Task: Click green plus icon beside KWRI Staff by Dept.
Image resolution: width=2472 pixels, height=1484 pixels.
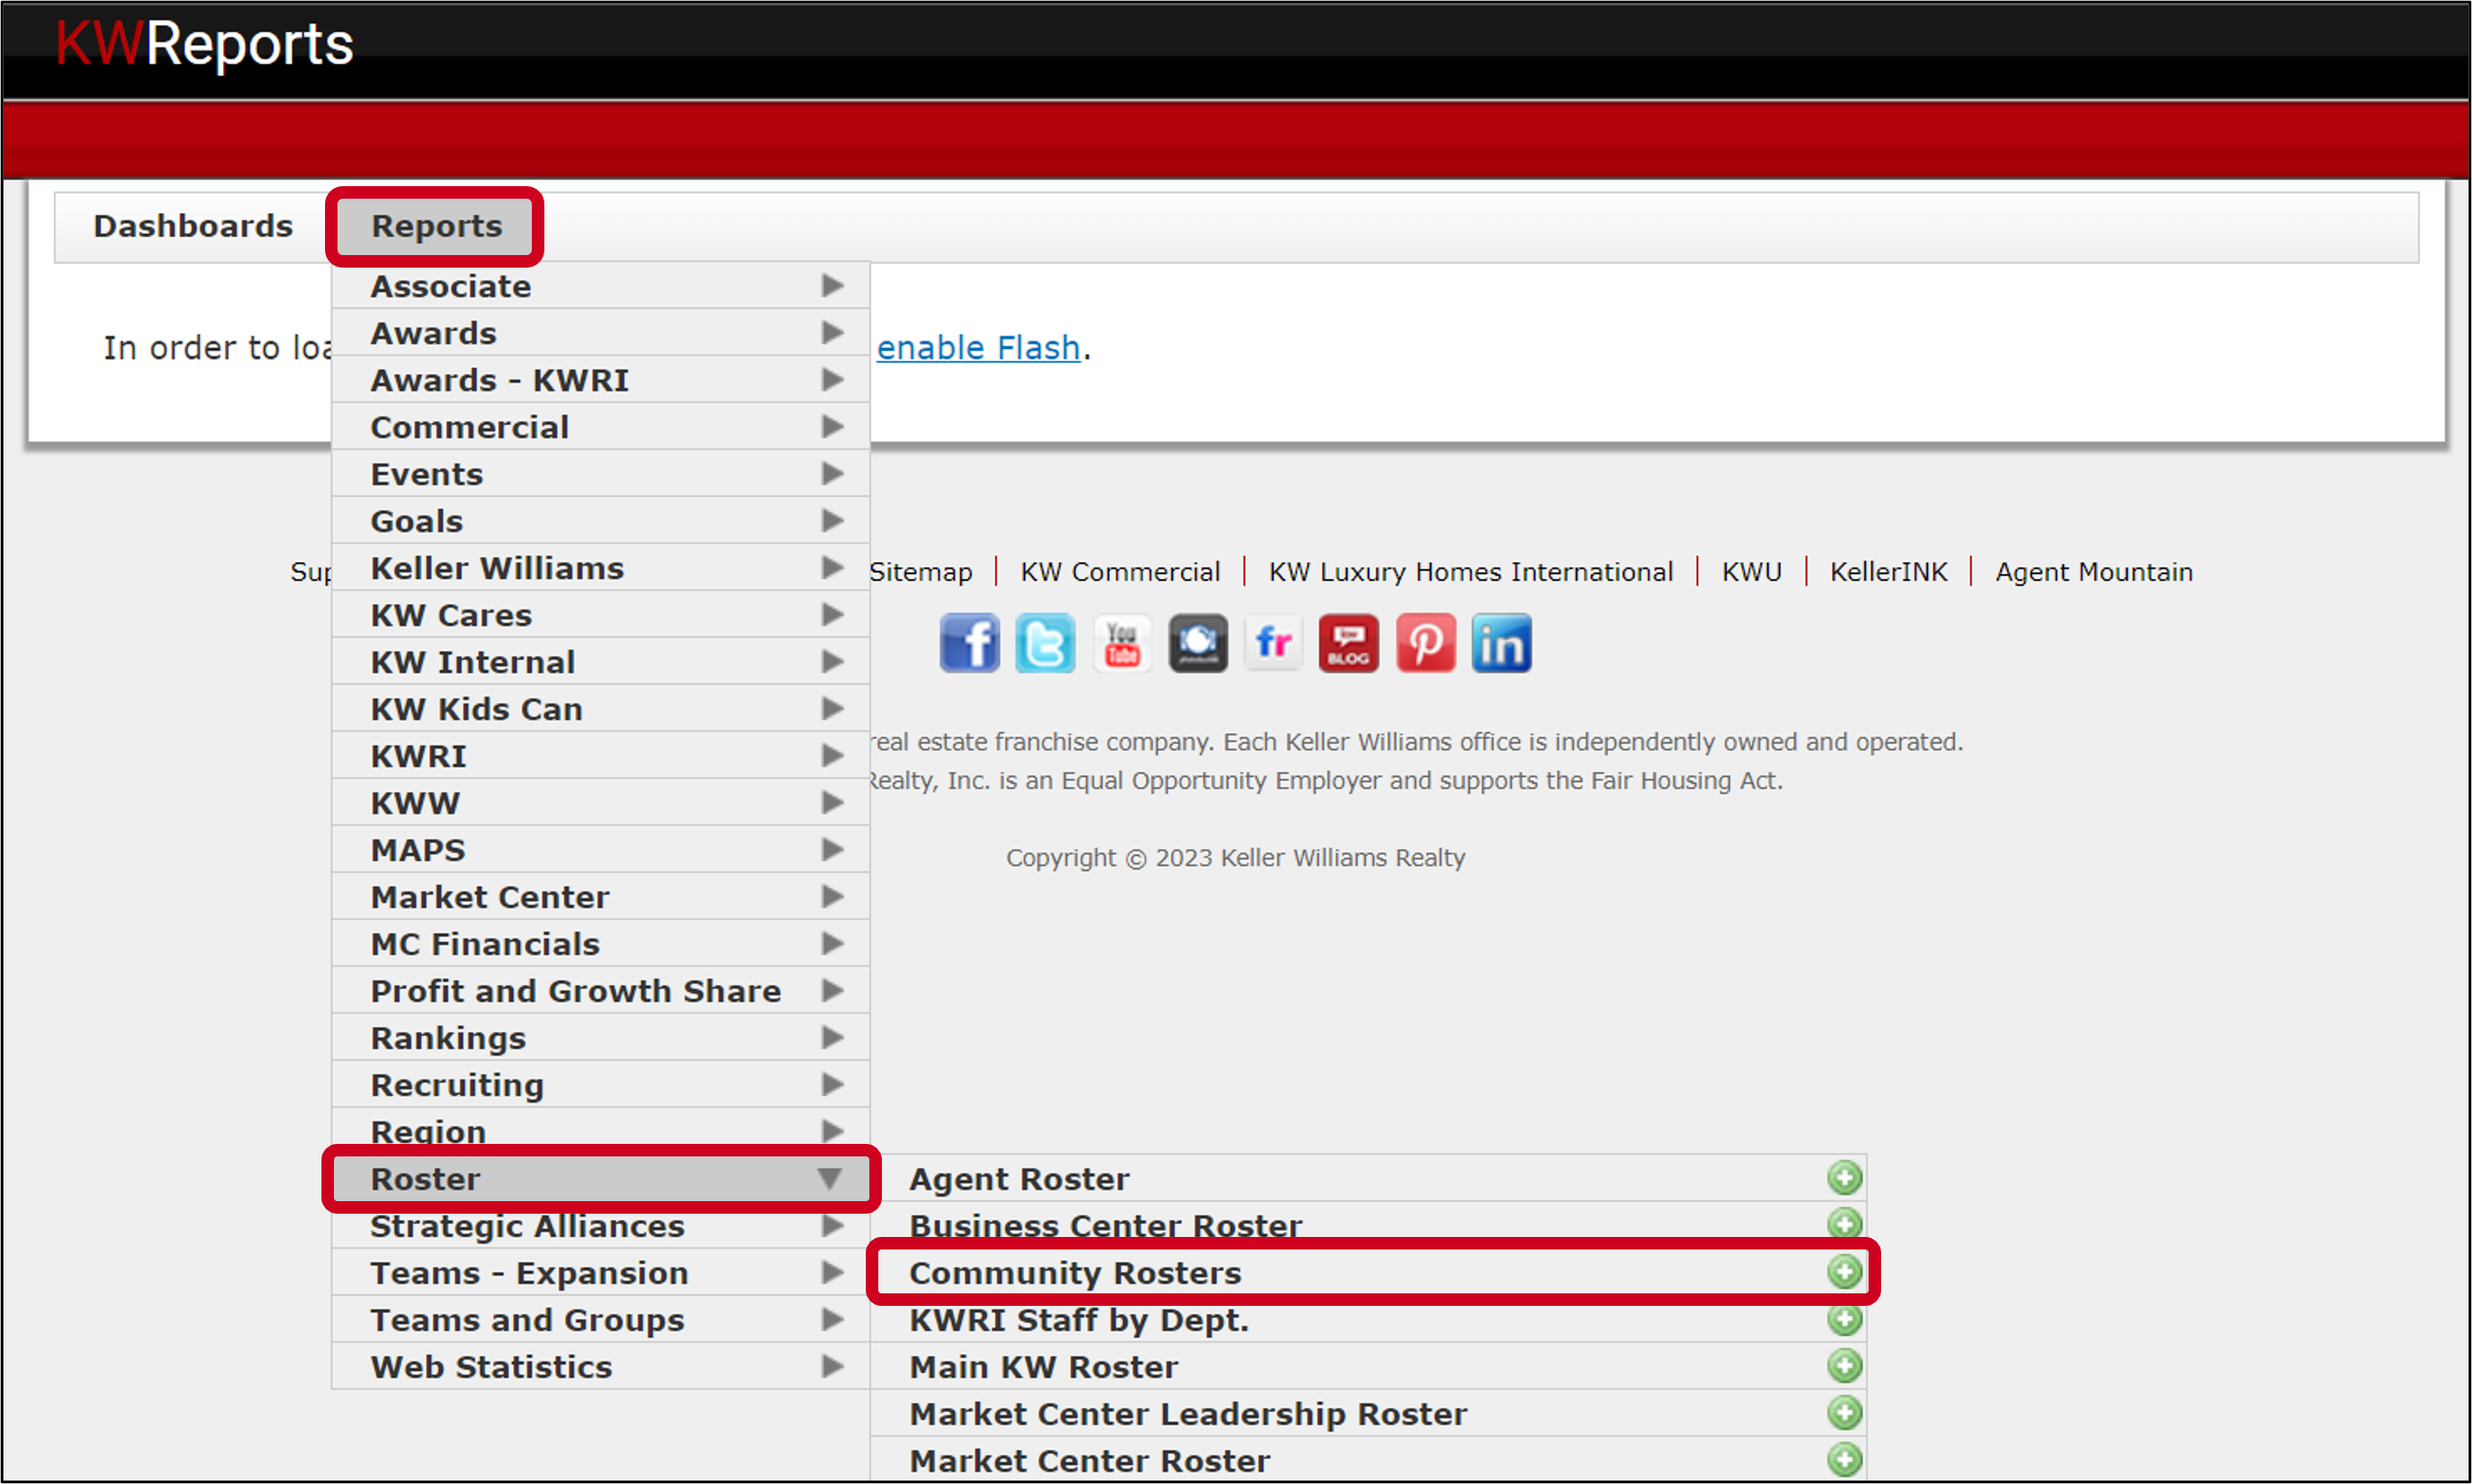Action: tap(1845, 1319)
